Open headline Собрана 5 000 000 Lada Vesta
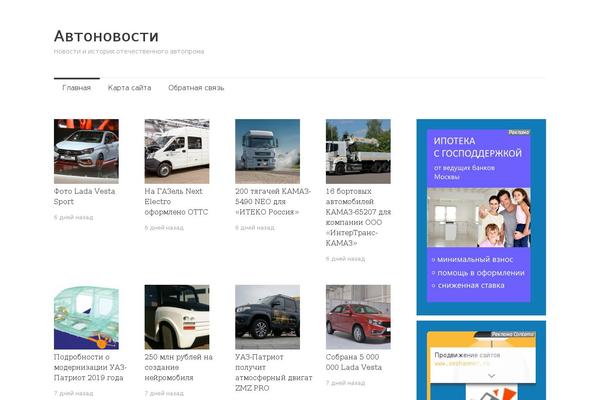Image resolution: width=600 pixels, height=400 pixels. (x=354, y=362)
